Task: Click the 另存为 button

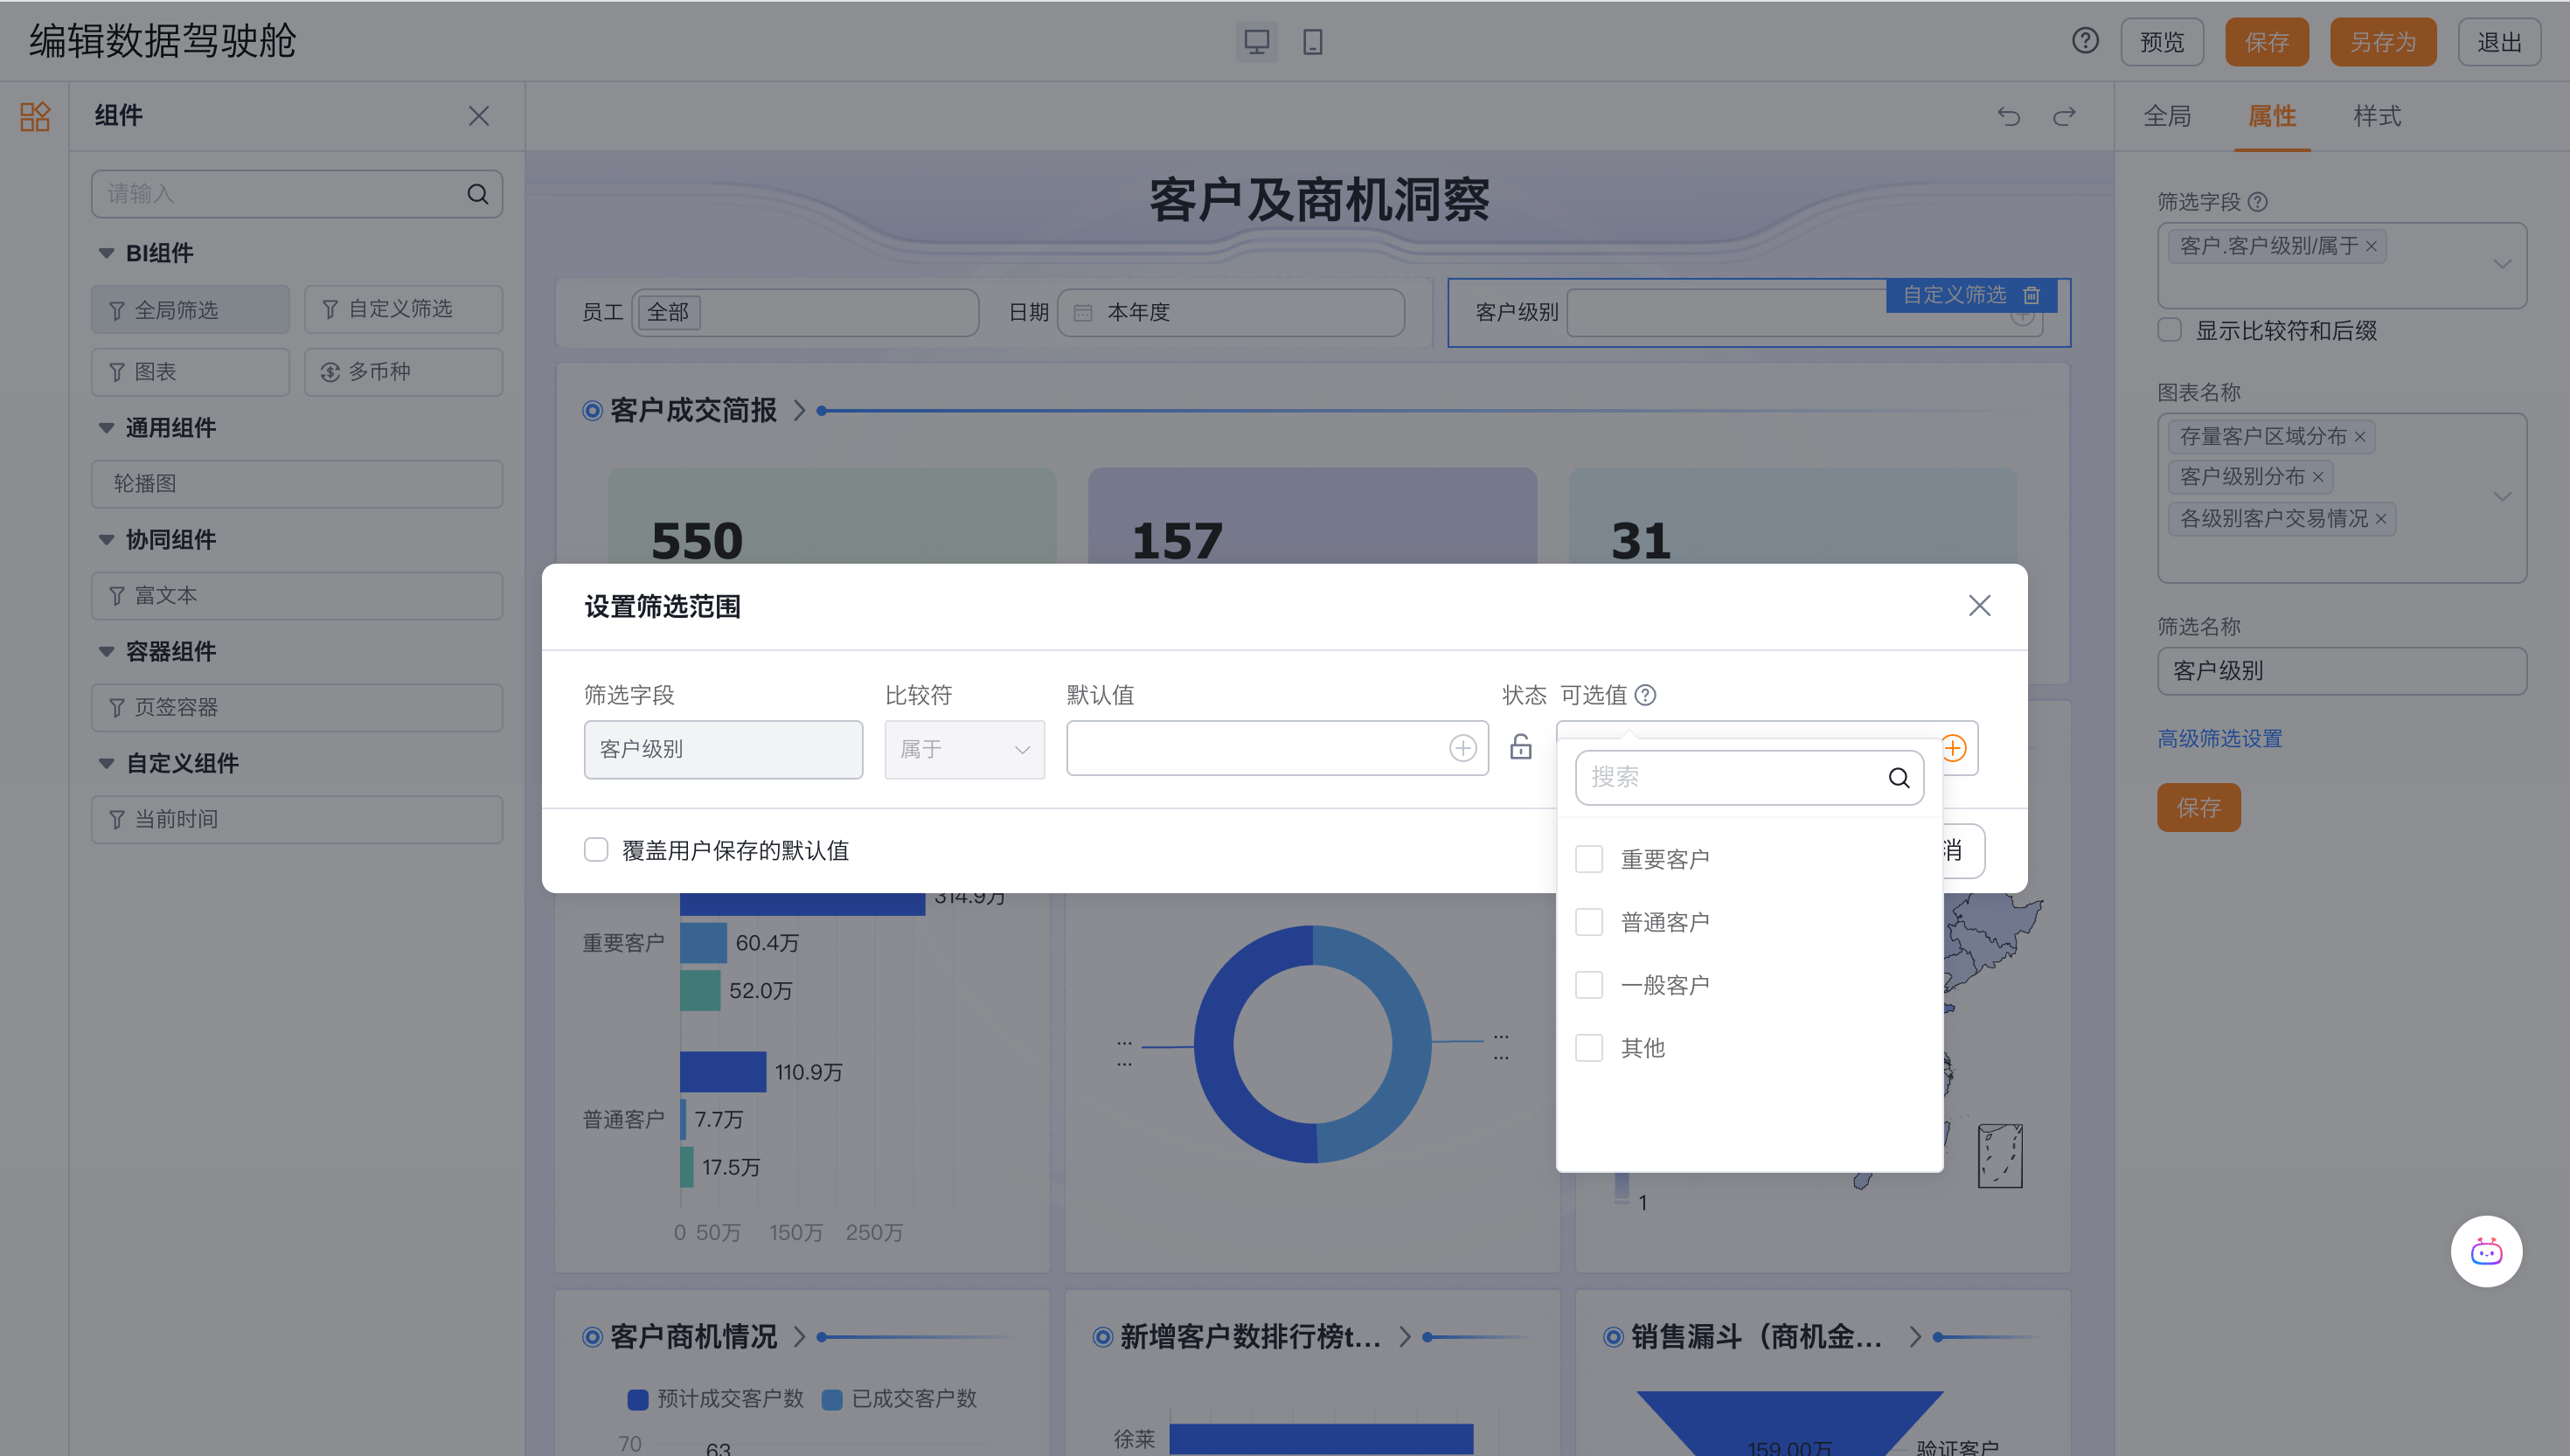Action: pyautogui.click(x=2382, y=42)
